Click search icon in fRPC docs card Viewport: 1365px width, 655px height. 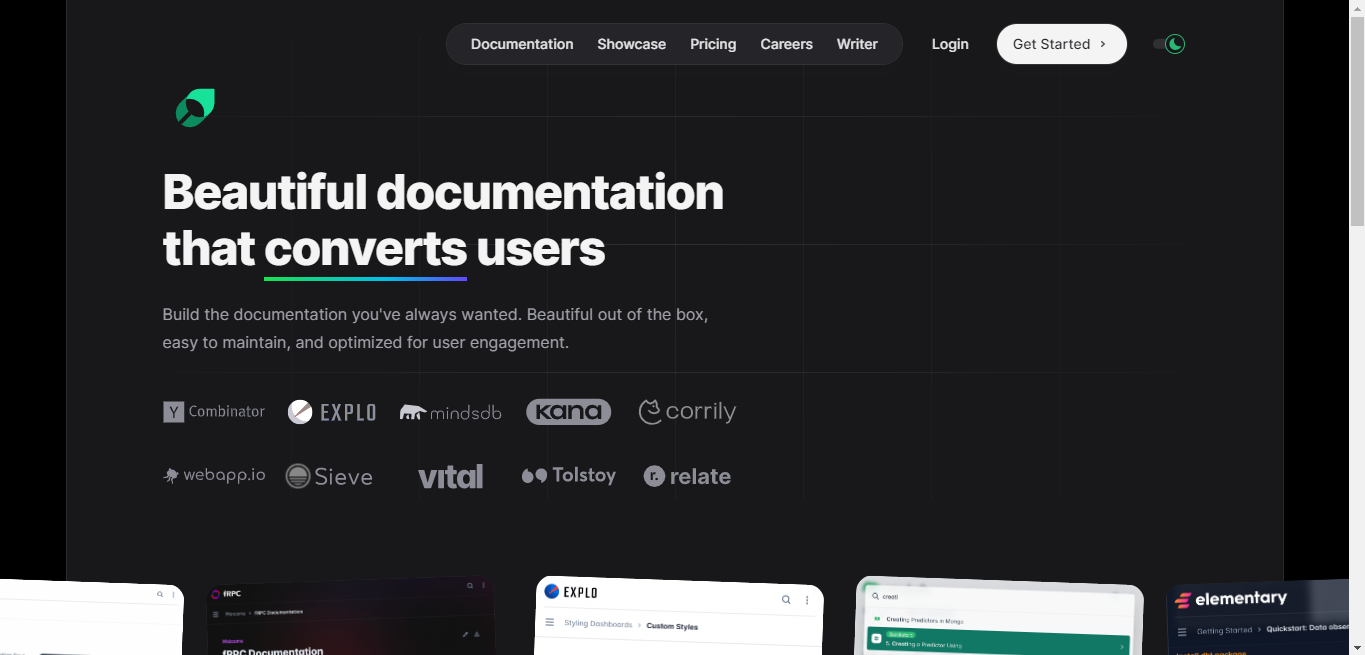[x=470, y=585]
